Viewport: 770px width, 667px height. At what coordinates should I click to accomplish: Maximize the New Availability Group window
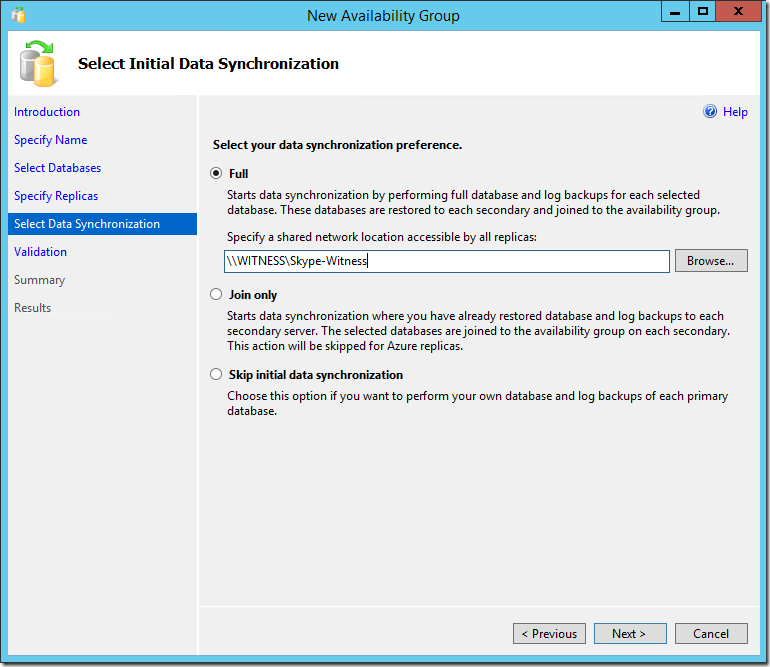703,11
